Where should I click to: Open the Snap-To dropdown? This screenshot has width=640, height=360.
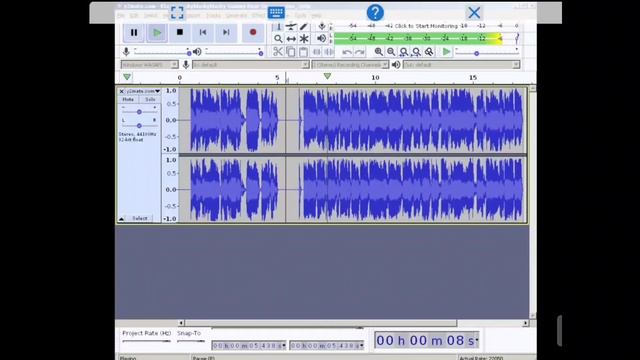pyautogui.click(x=191, y=341)
